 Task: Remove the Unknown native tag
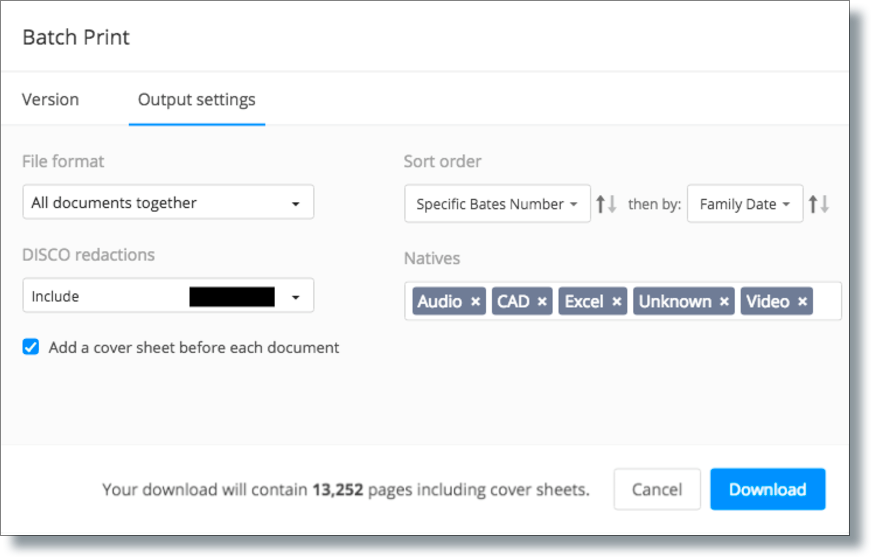[x=724, y=302]
